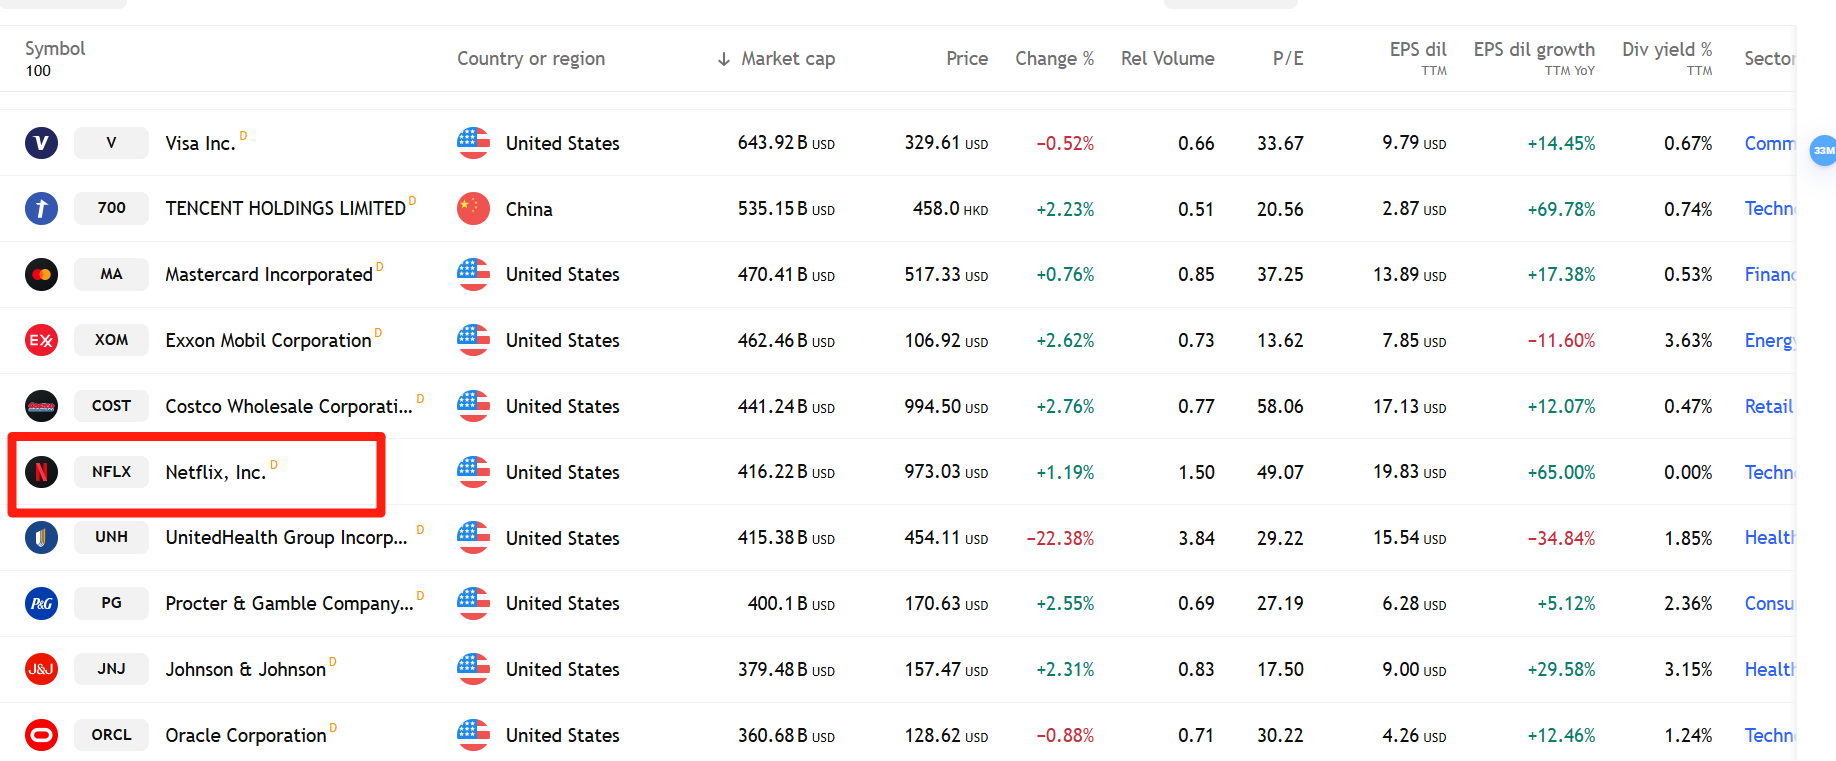Sort table by Change % column
Image resolution: width=1836 pixels, height=761 pixels.
(1054, 58)
